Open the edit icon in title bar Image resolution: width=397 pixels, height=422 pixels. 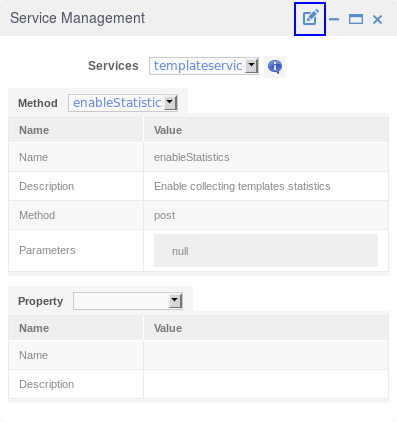310,19
